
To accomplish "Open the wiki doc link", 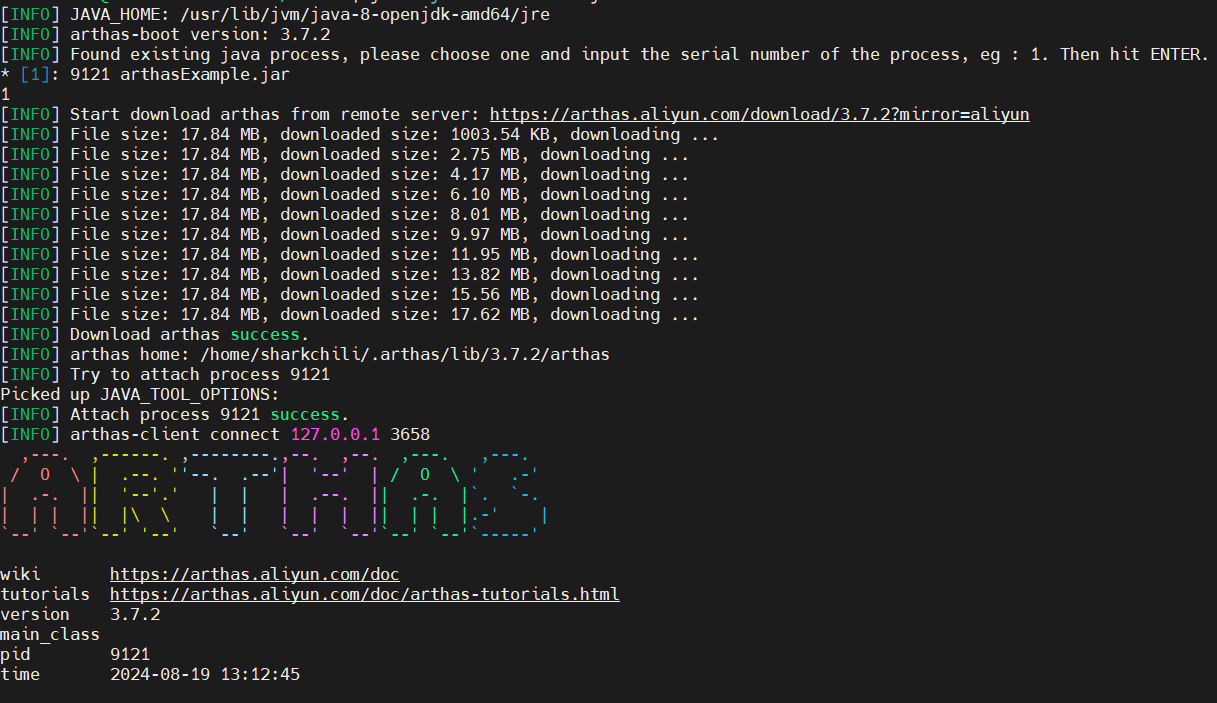I will click(254, 574).
